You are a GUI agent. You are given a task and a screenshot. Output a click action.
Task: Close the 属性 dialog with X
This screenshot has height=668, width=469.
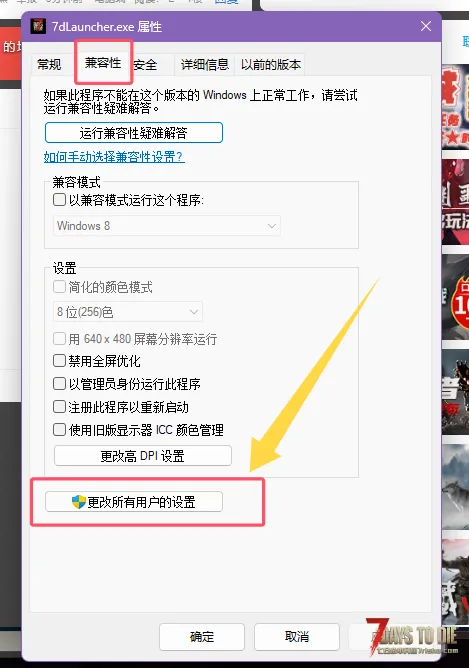point(426,26)
